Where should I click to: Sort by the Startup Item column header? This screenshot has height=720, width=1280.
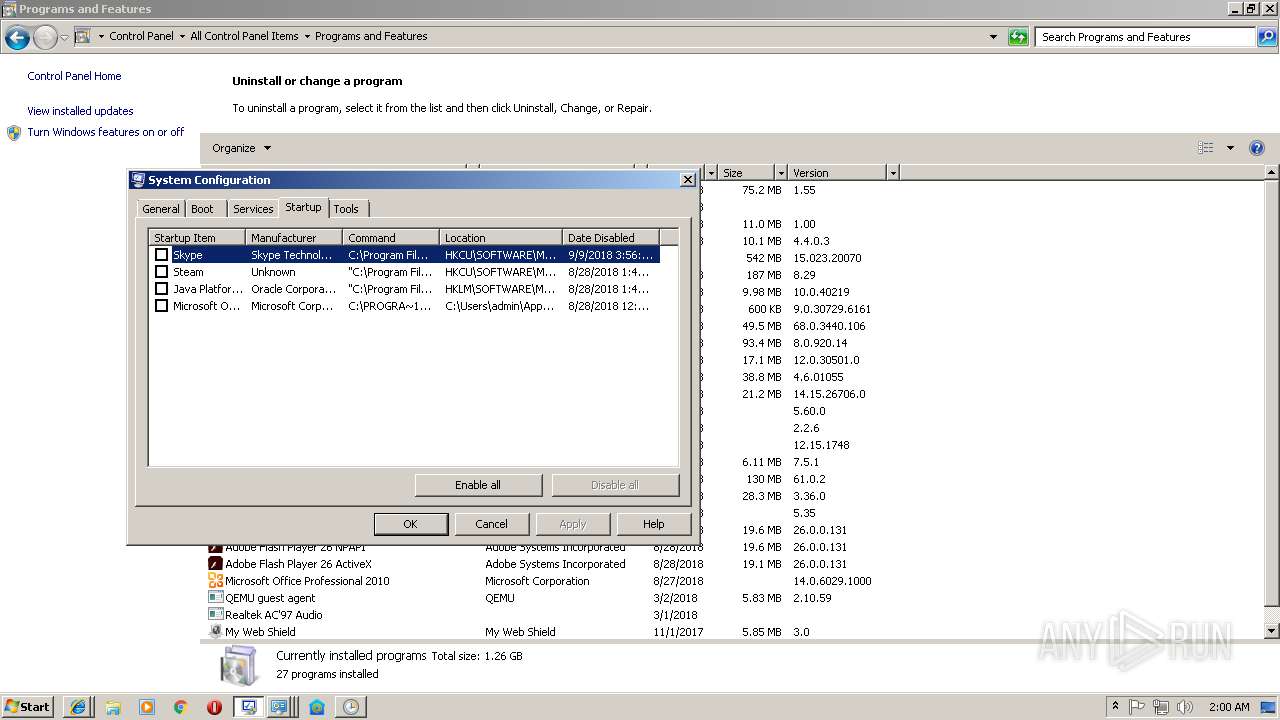pos(197,238)
